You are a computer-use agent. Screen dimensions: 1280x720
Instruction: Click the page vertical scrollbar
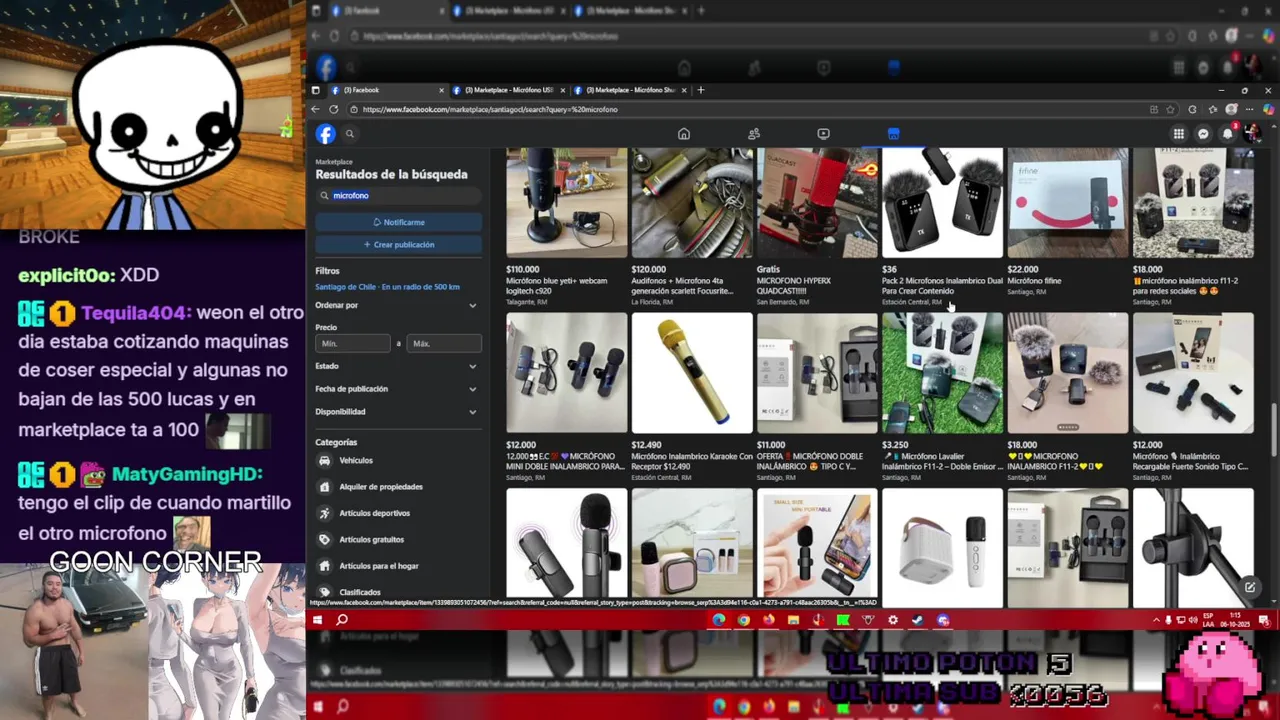(1273, 430)
